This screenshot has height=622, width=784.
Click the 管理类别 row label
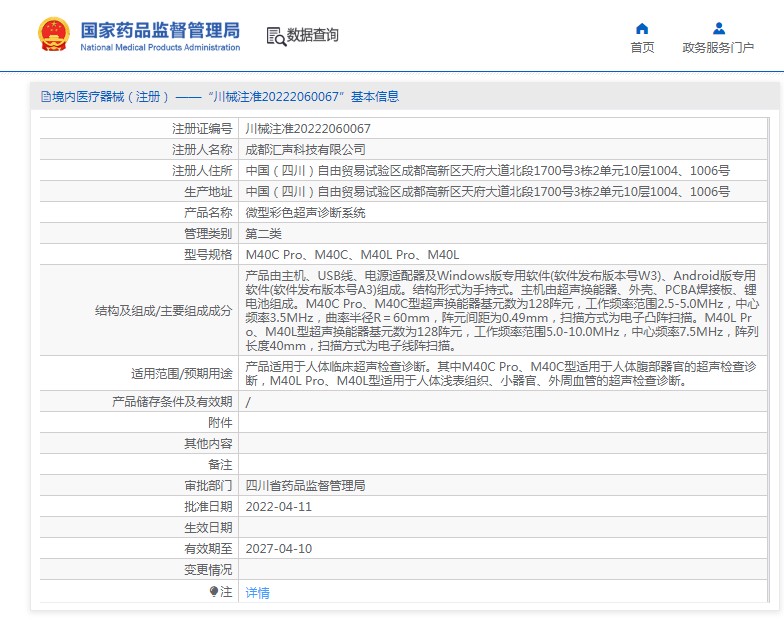tap(208, 234)
